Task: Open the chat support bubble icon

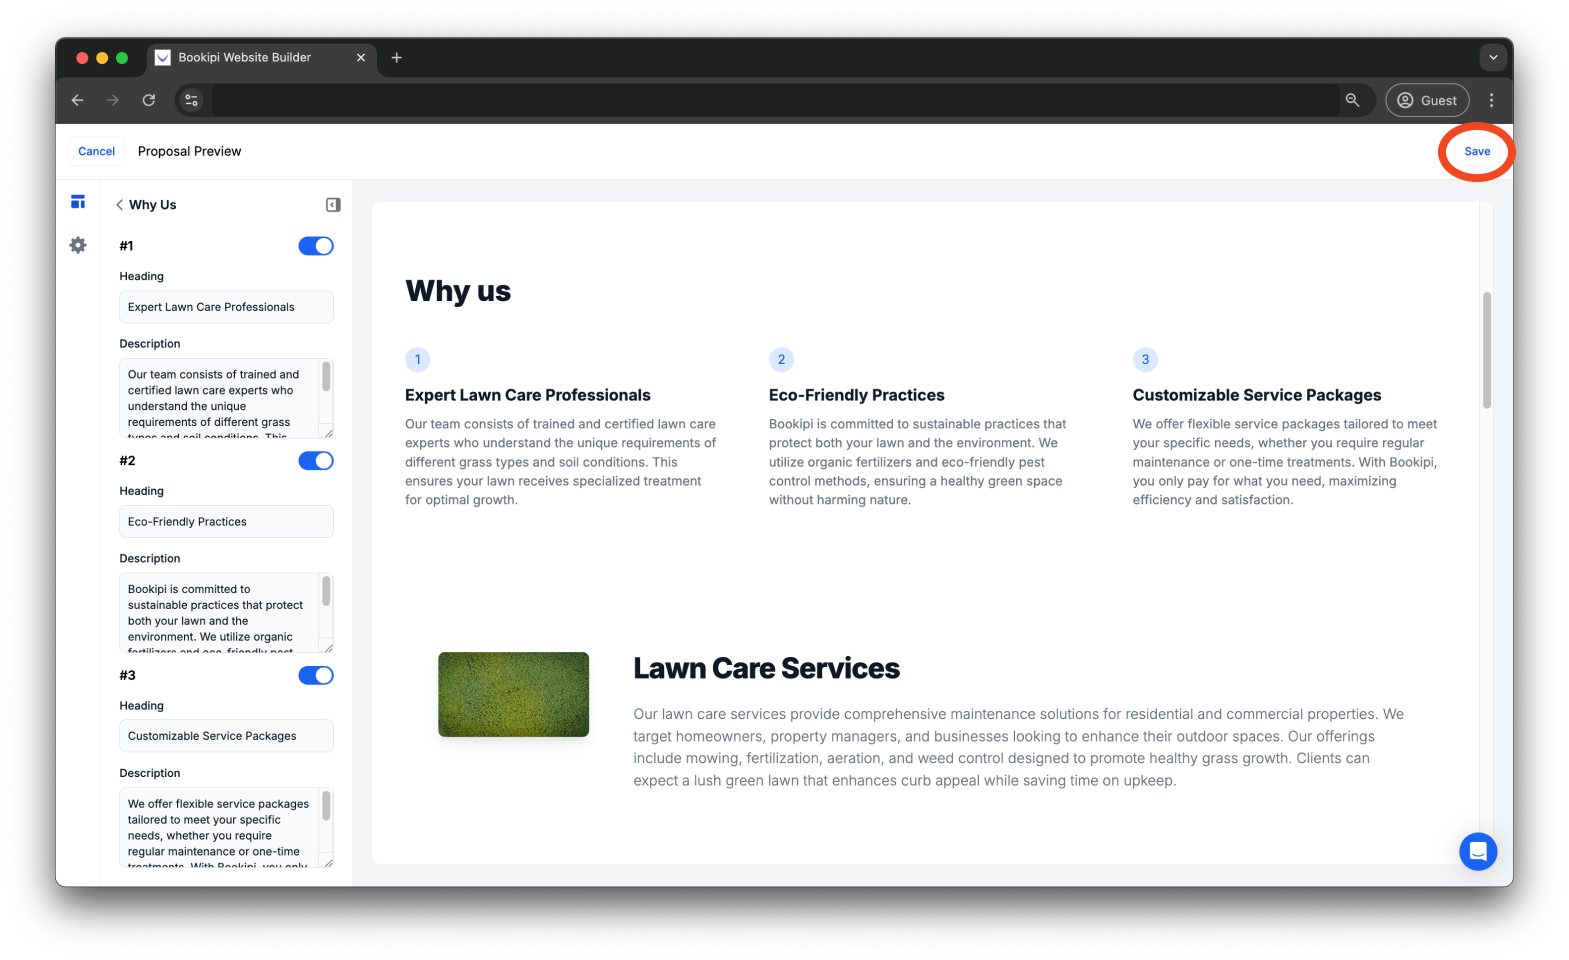Action: point(1478,852)
